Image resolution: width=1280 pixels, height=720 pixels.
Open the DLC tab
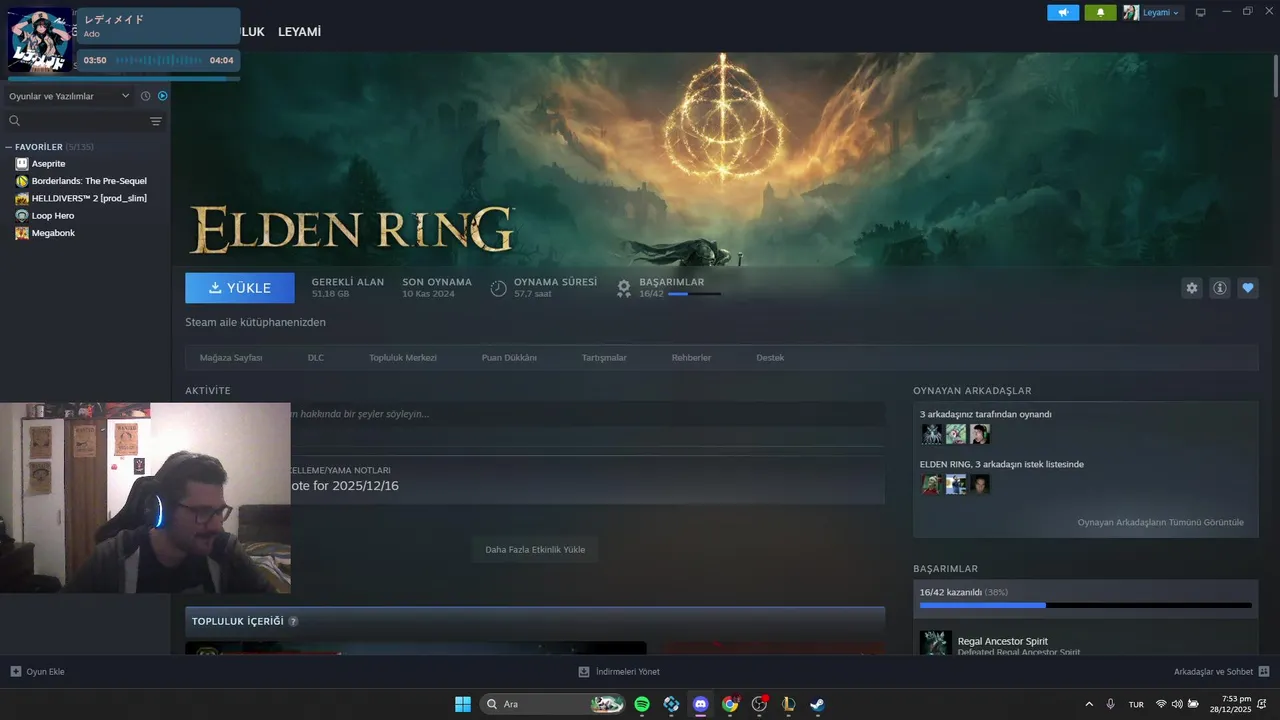pos(316,358)
